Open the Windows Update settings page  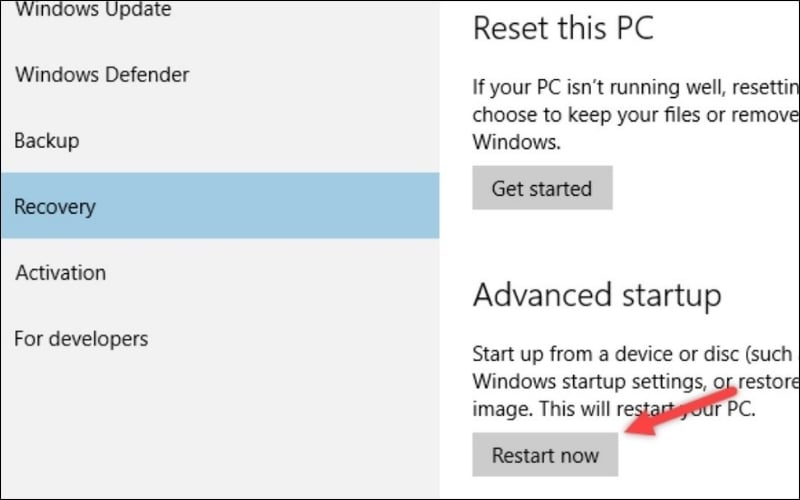[94, 11]
